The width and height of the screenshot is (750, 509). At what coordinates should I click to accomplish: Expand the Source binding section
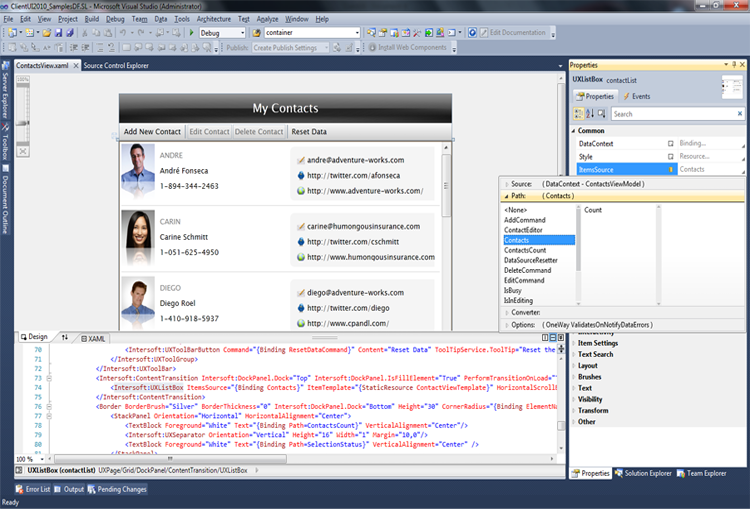coord(507,184)
